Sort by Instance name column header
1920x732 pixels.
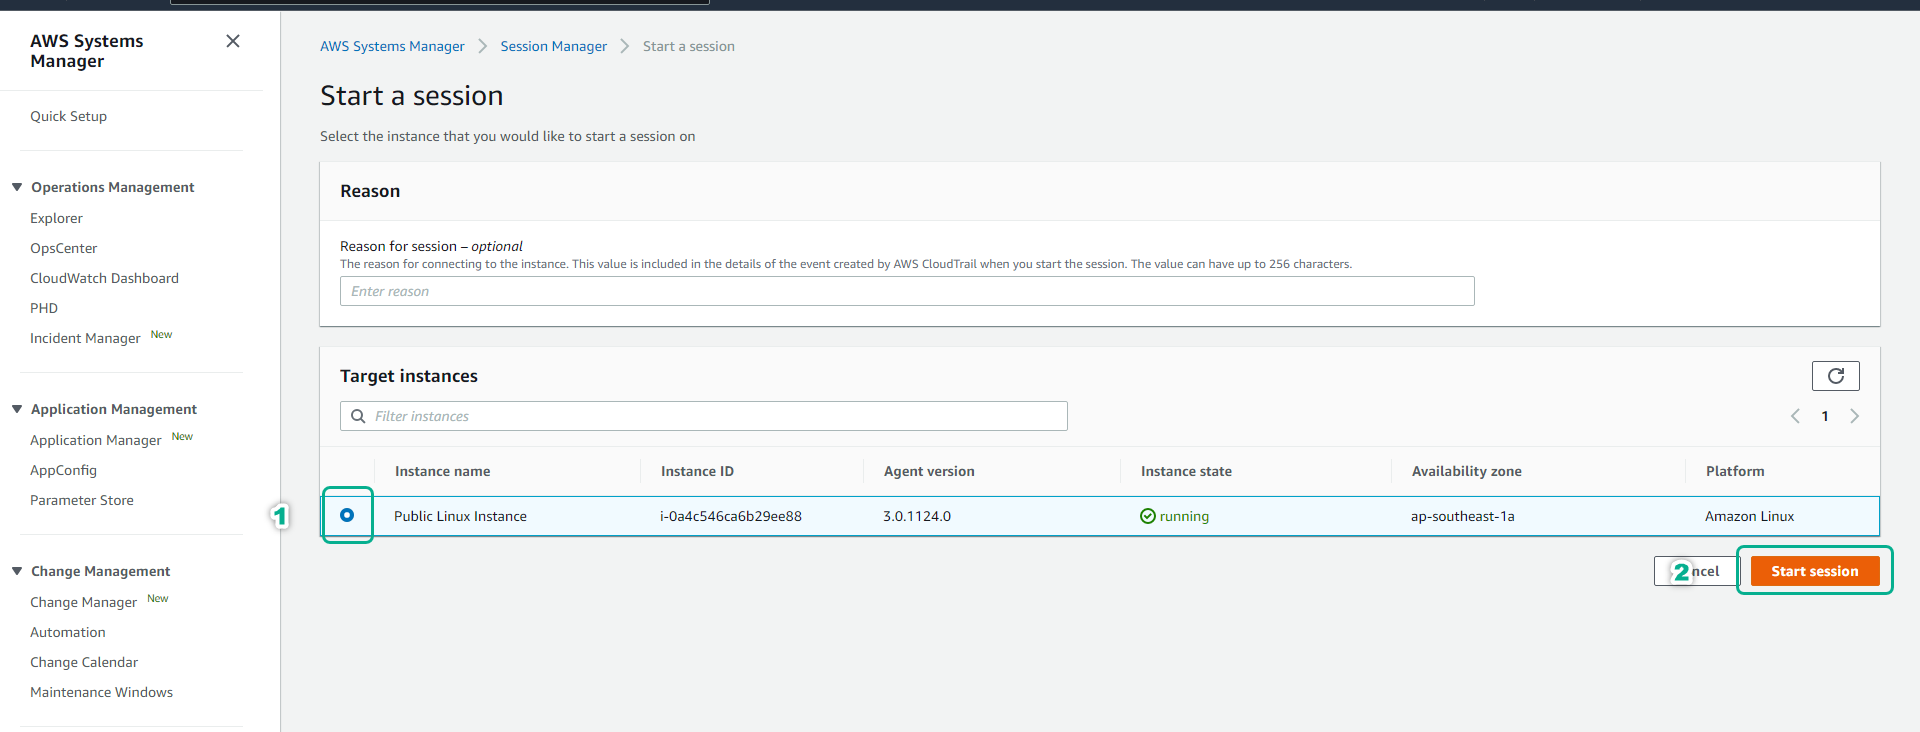[442, 471]
